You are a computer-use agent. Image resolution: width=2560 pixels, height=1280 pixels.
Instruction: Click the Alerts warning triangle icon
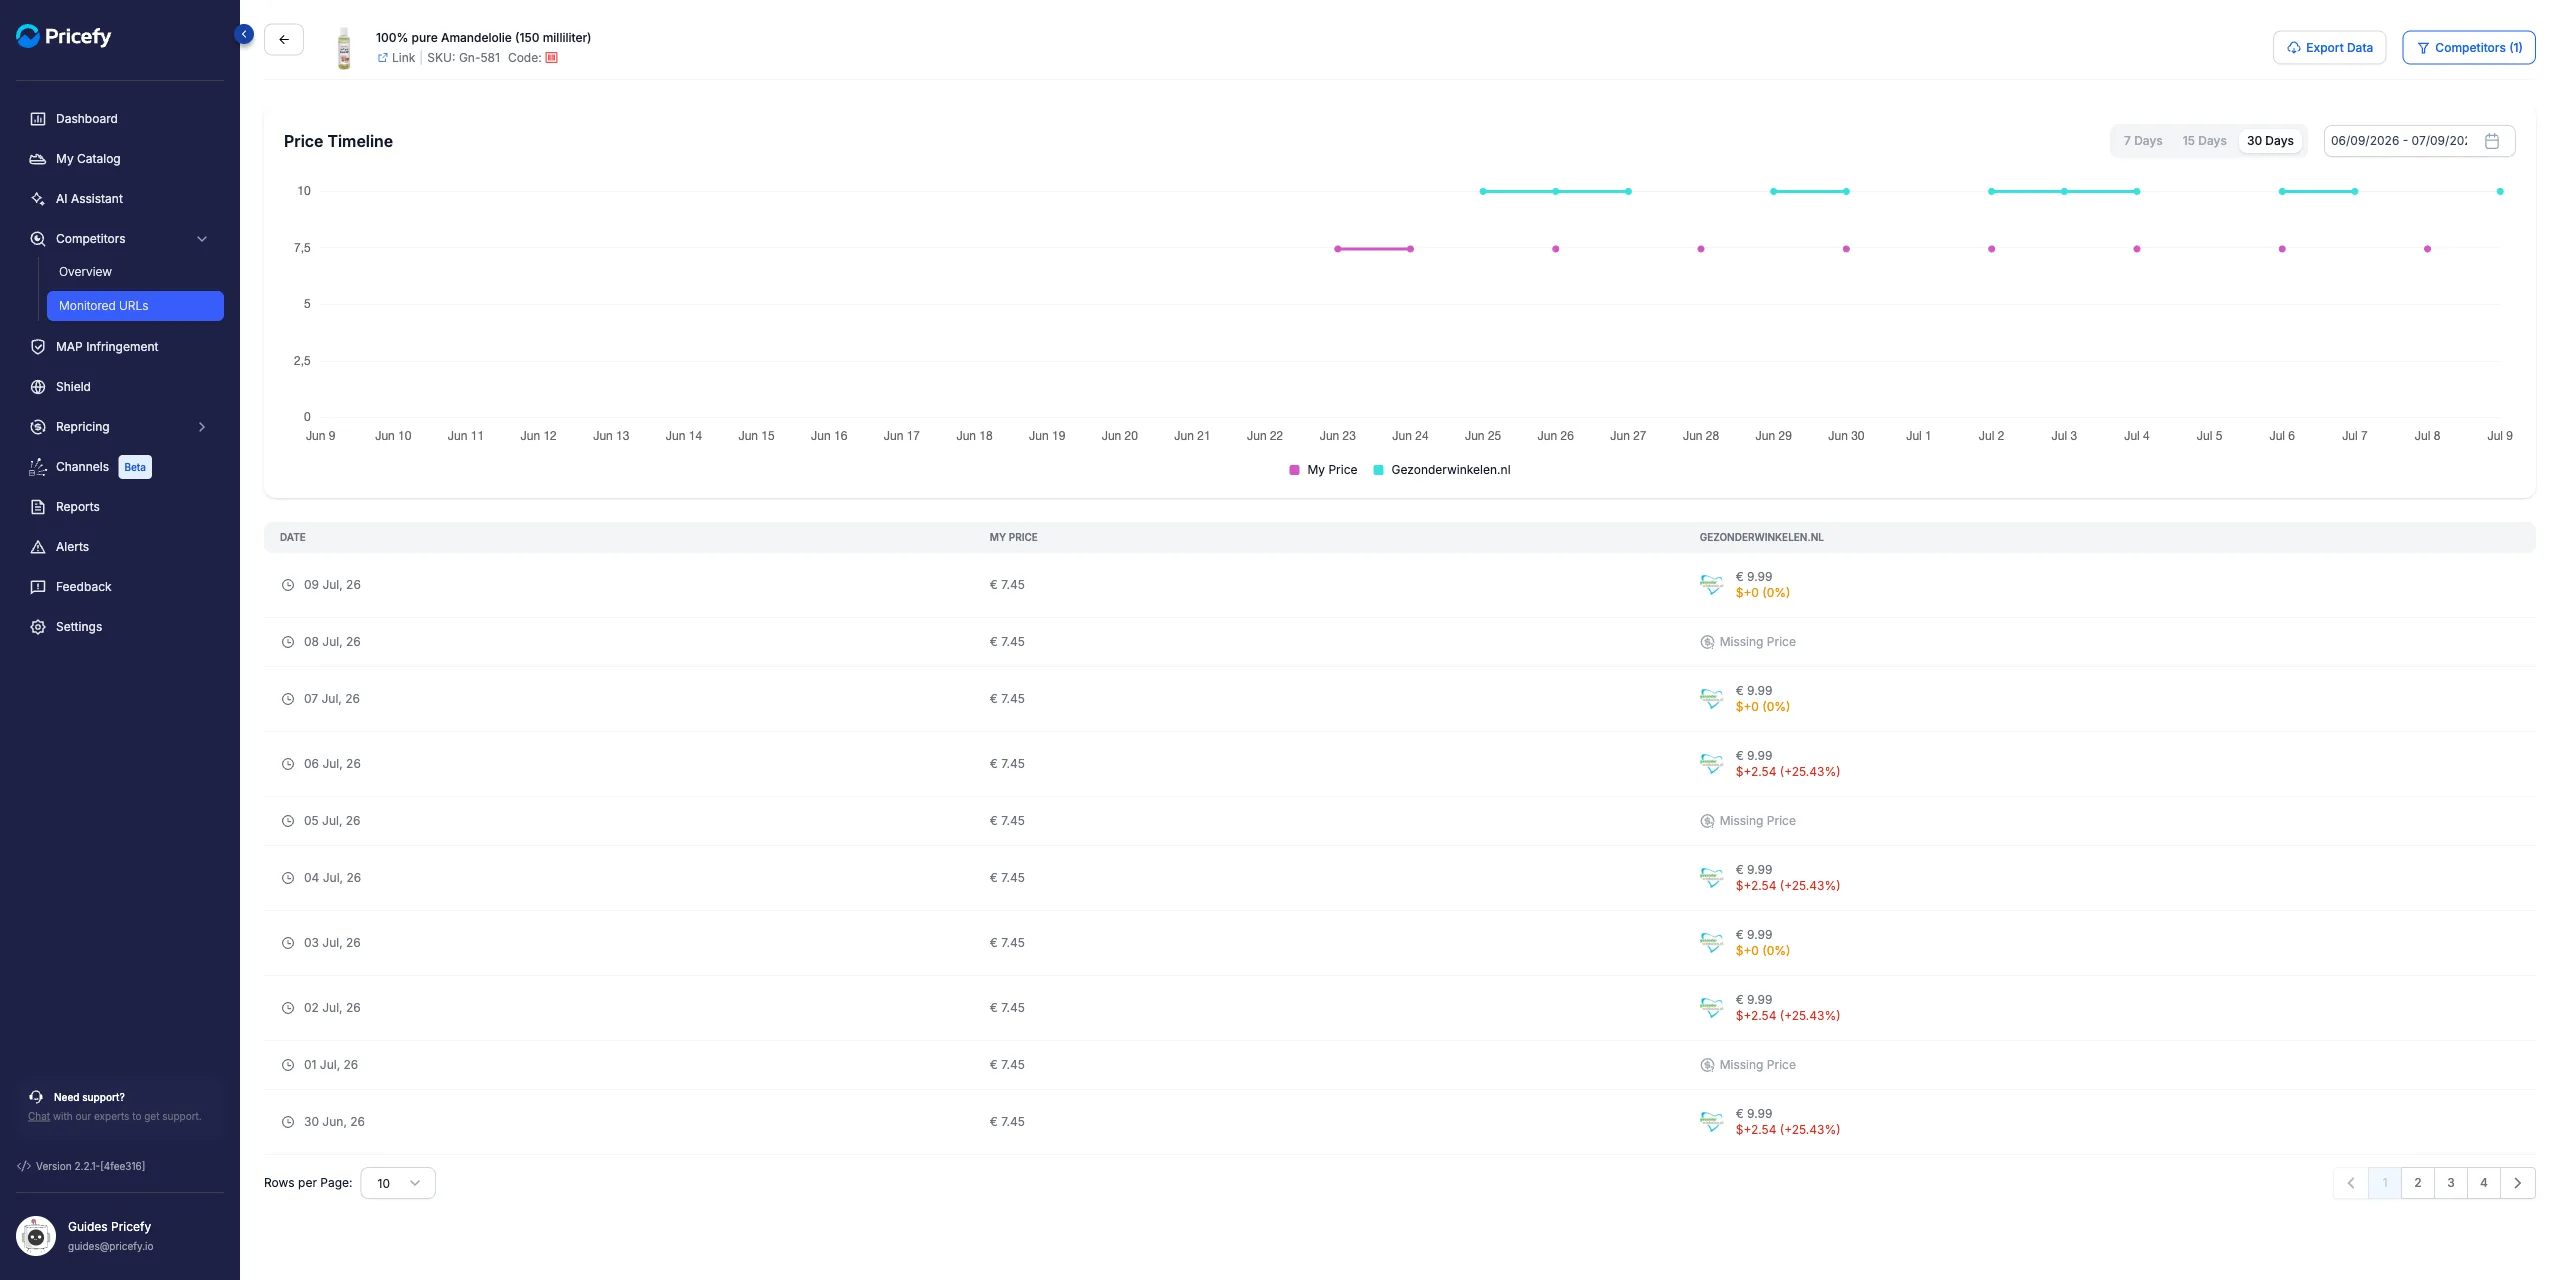38,547
